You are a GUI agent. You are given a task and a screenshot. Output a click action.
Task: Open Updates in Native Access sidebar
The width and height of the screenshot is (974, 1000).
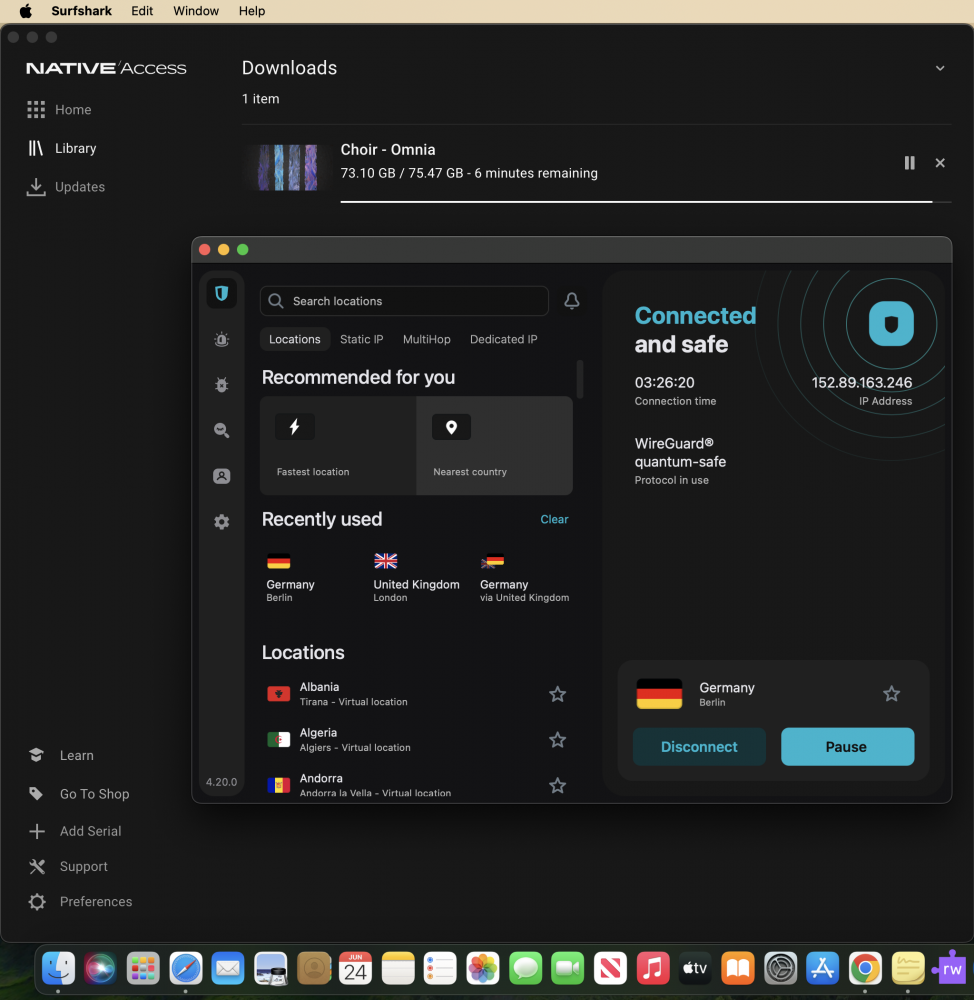(66, 187)
